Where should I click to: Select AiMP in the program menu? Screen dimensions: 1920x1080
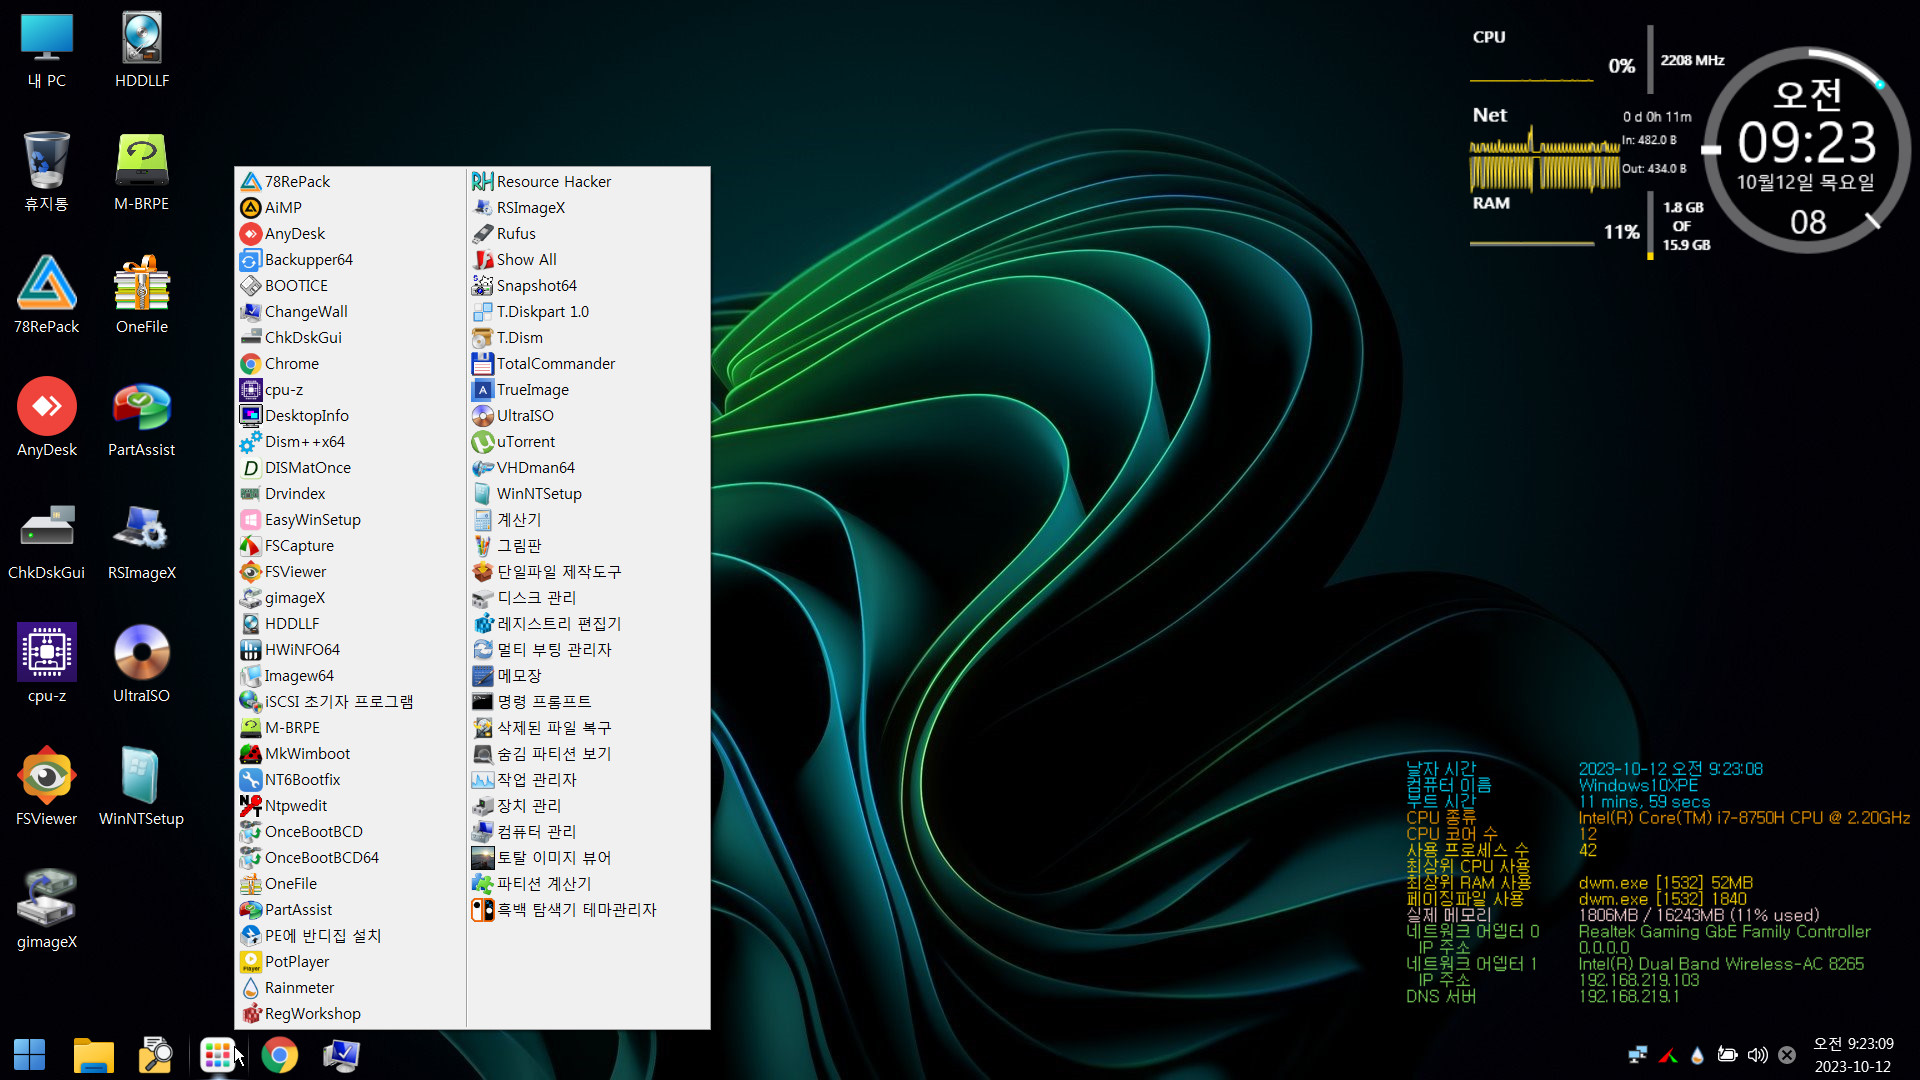coord(350,207)
